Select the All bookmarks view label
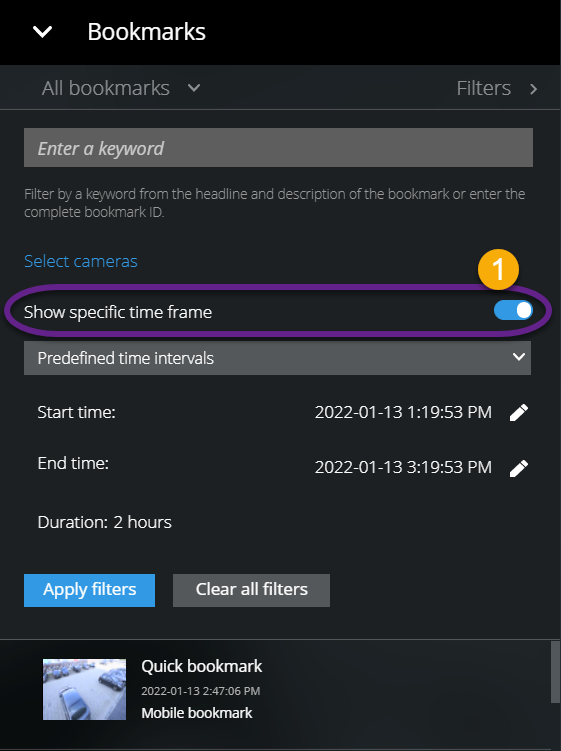Image resolution: width=561 pixels, height=751 pixels. pyautogui.click(x=106, y=88)
